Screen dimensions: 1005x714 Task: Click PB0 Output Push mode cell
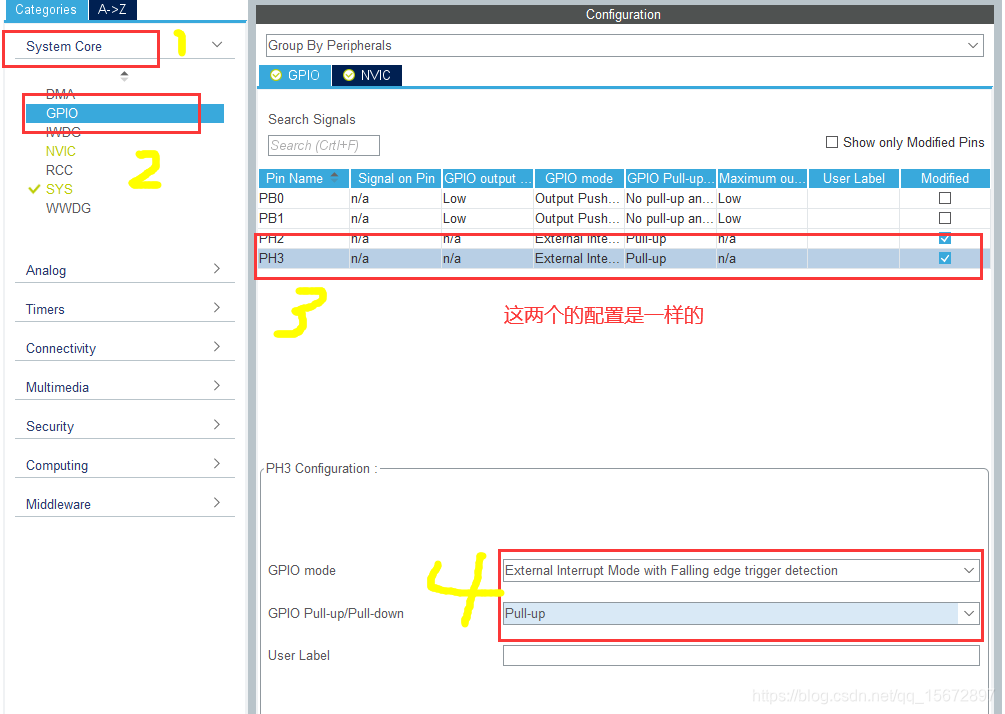tap(579, 199)
